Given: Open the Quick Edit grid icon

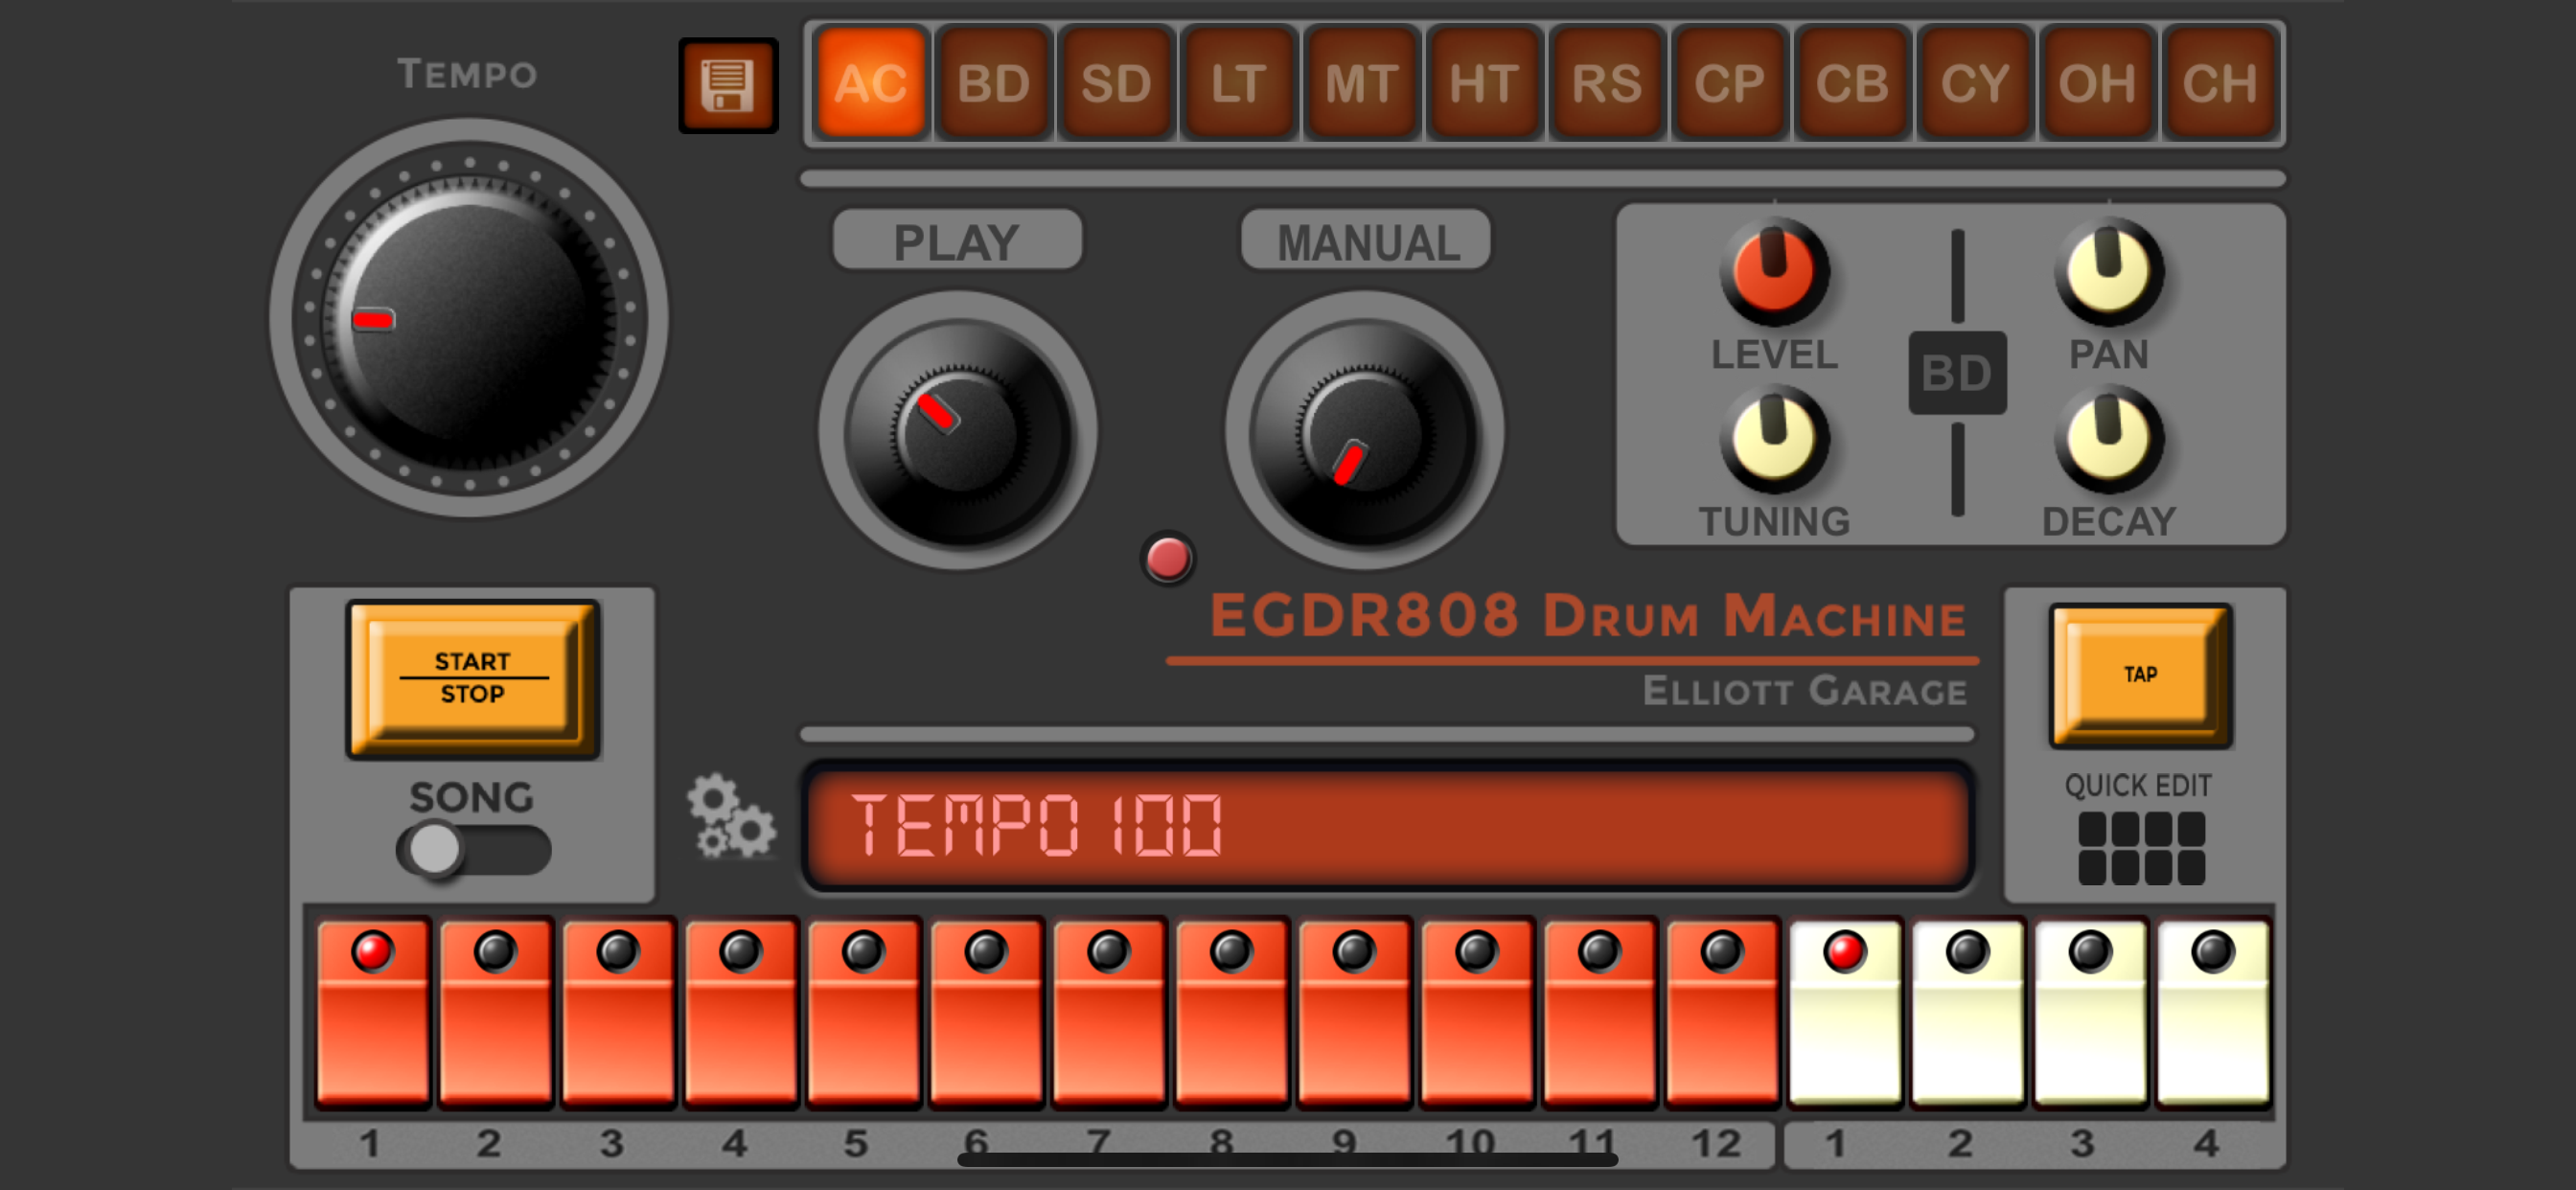Looking at the screenshot, I should (2140, 848).
